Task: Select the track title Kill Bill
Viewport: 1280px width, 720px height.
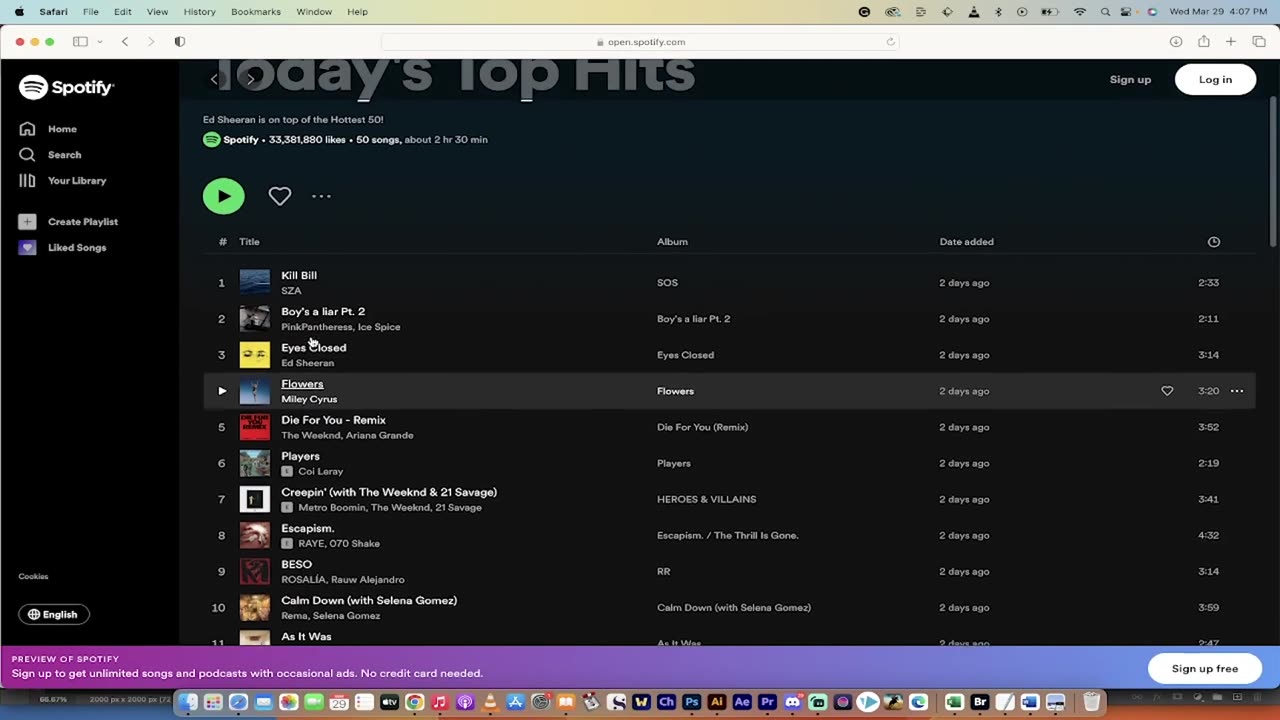Action: tap(299, 276)
